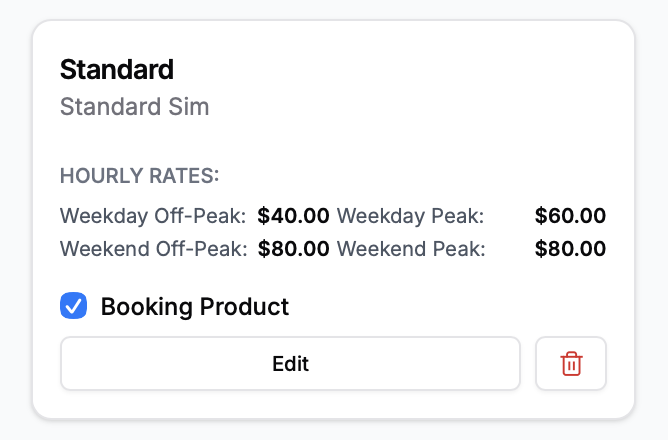Click the gray page background outside the card
The image size is (668, 440).
pos(652,428)
